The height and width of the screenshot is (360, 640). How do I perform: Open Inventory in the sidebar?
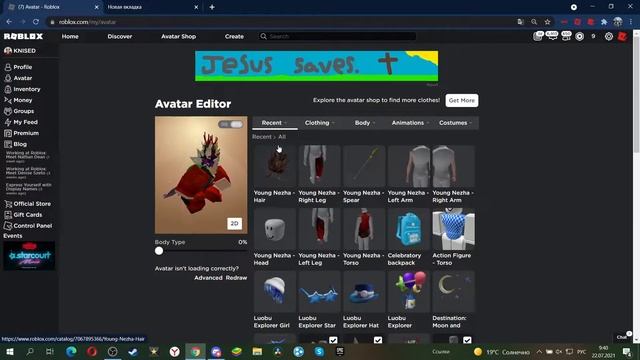click(22, 89)
